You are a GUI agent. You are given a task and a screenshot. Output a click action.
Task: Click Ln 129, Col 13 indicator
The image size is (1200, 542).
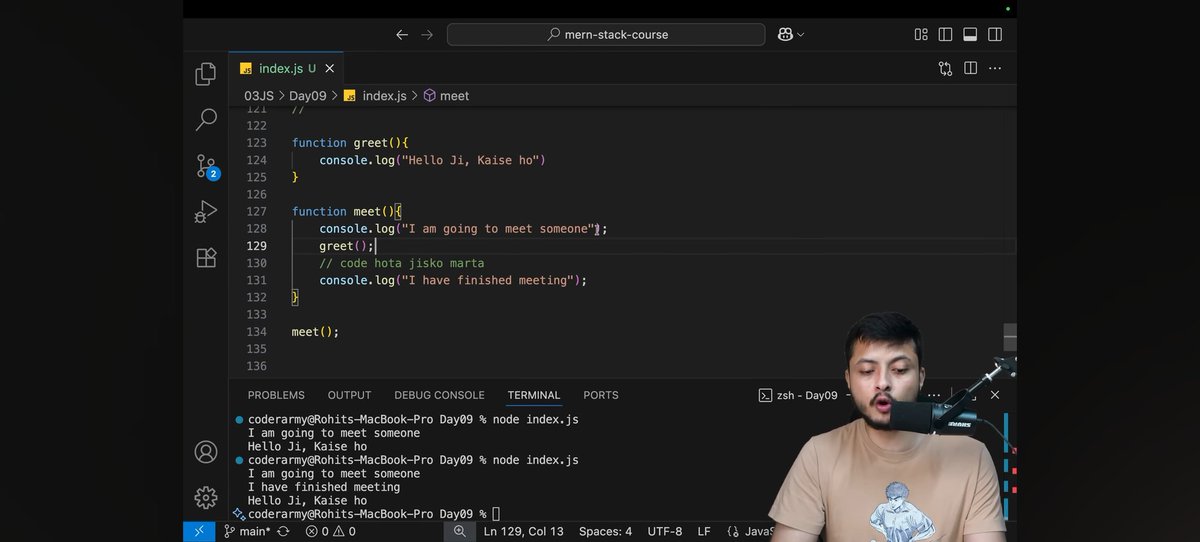point(523,531)
